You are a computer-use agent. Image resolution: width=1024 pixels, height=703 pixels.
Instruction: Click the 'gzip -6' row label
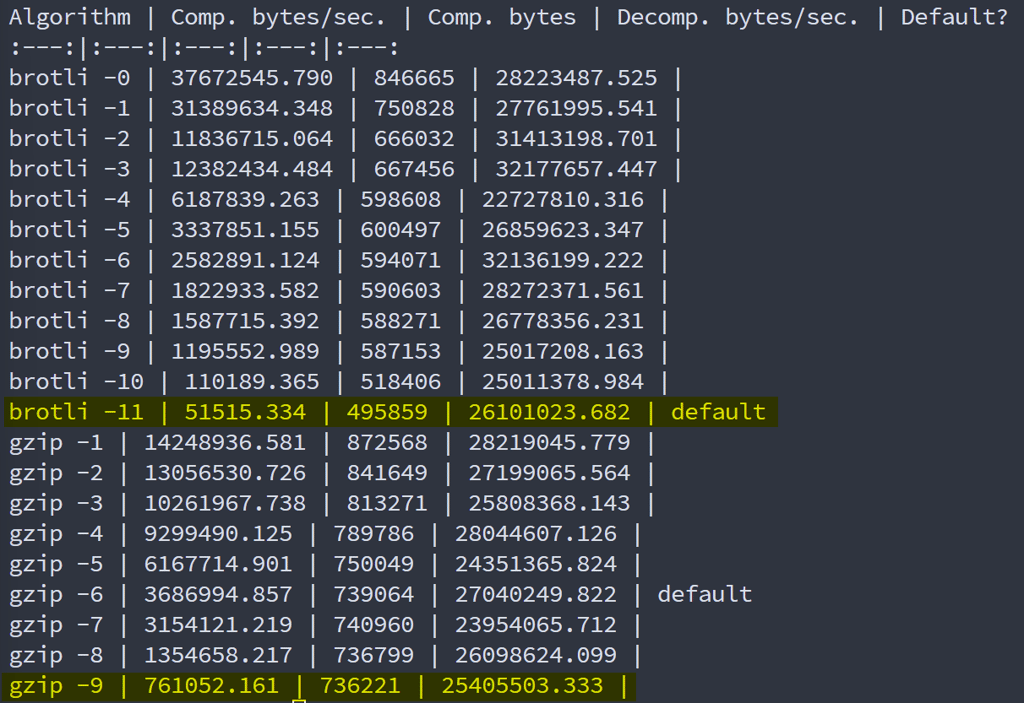click(56, 594)
